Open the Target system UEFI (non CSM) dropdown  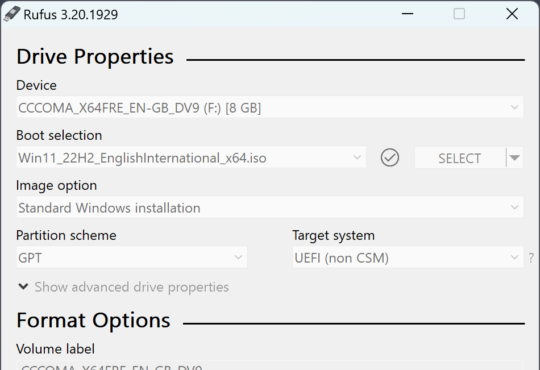click(408, 257)
